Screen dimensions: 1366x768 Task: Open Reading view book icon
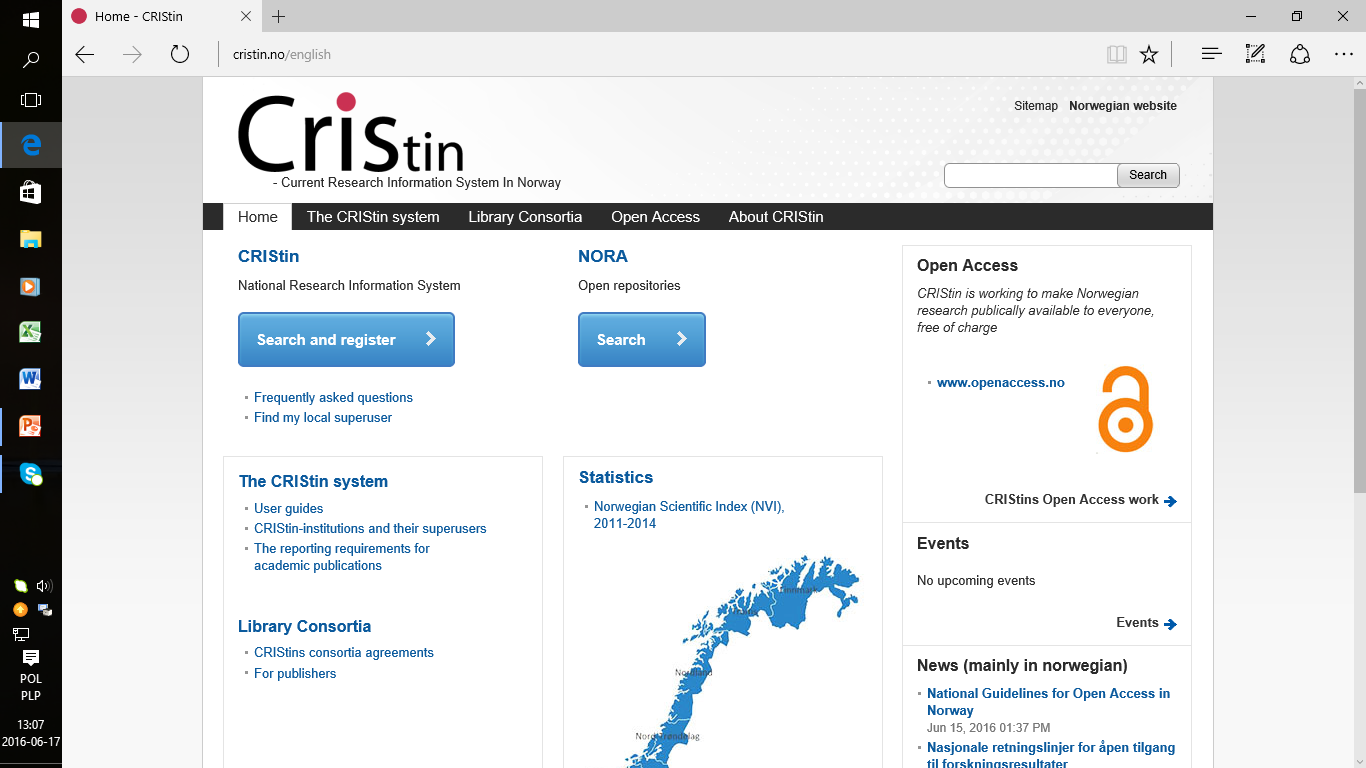(x=1116, y=55)
